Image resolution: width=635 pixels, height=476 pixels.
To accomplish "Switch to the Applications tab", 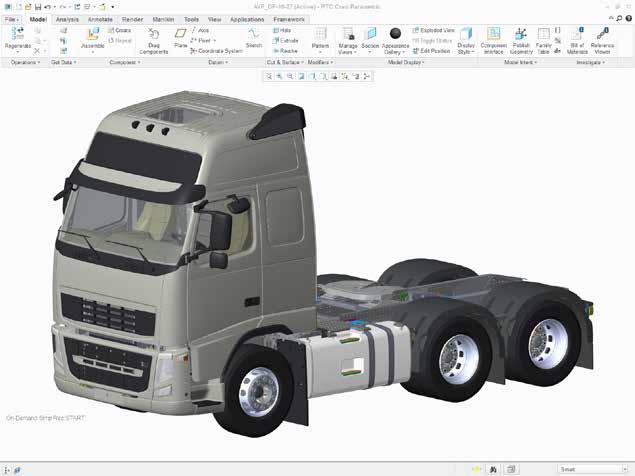I will point(247,19).
